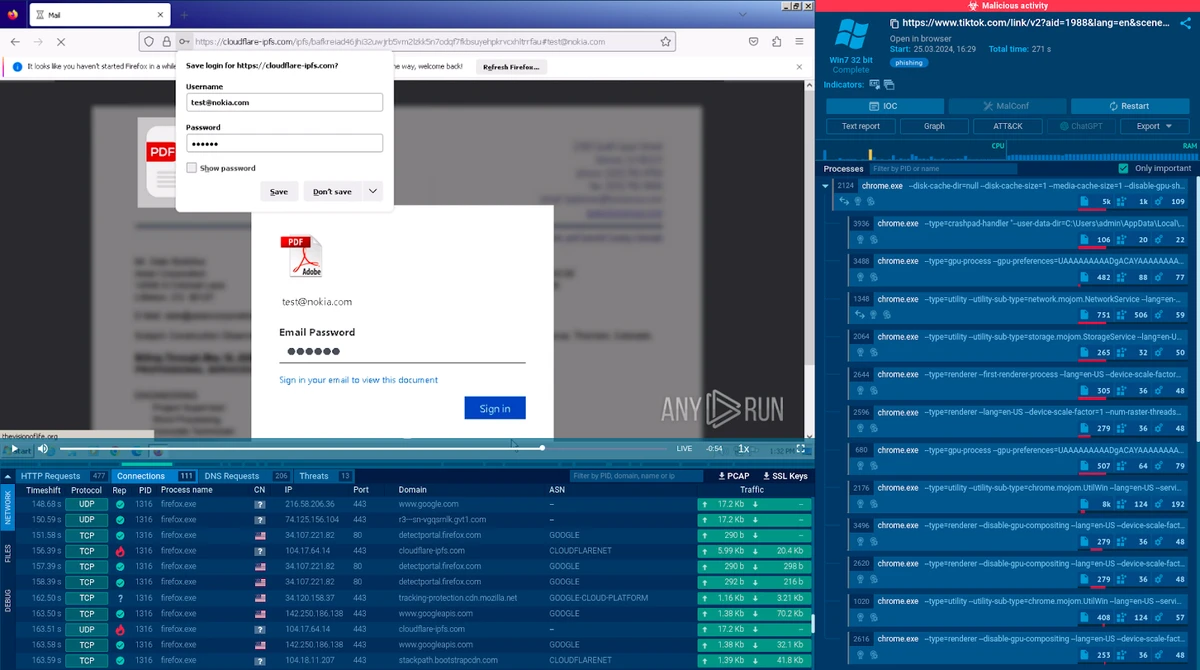
Task: Restart the analysis task
Action: click(1129, 106)
